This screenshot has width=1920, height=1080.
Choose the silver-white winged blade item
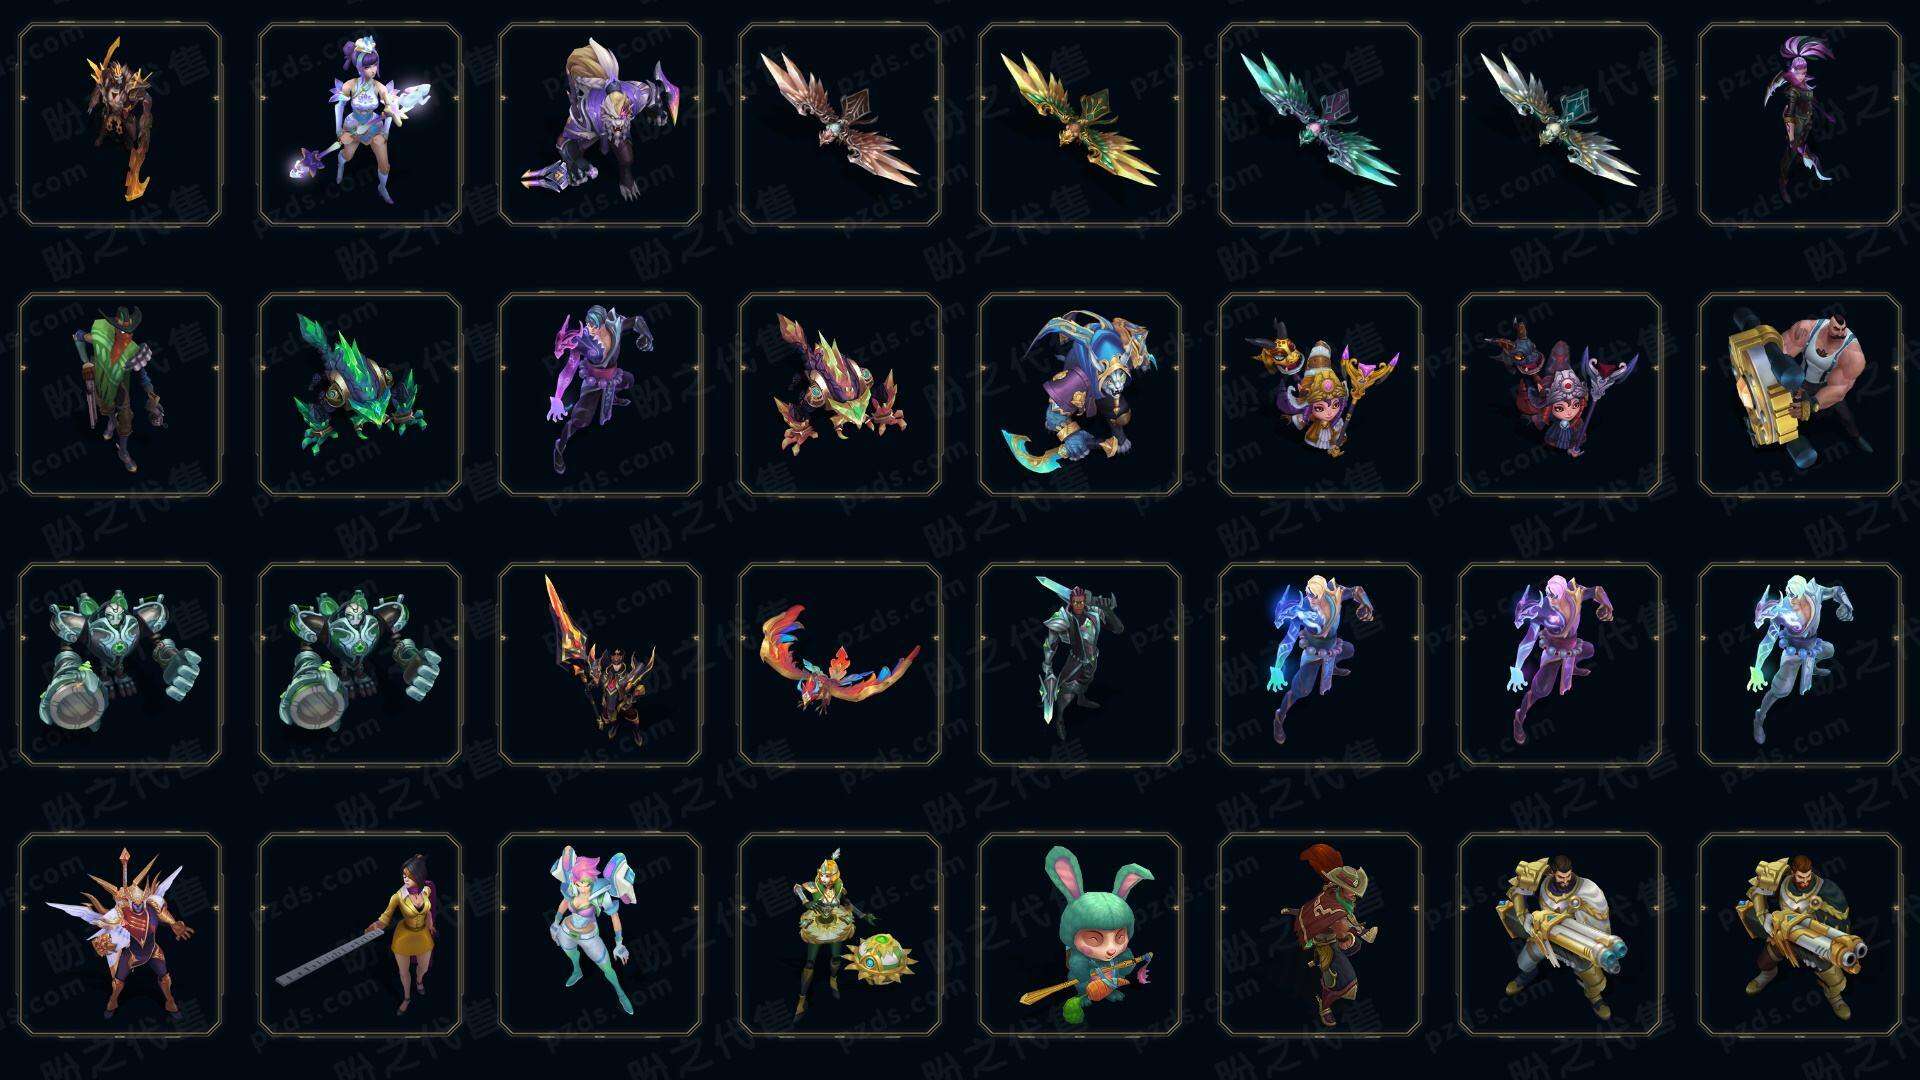(x=1560, y=125)
